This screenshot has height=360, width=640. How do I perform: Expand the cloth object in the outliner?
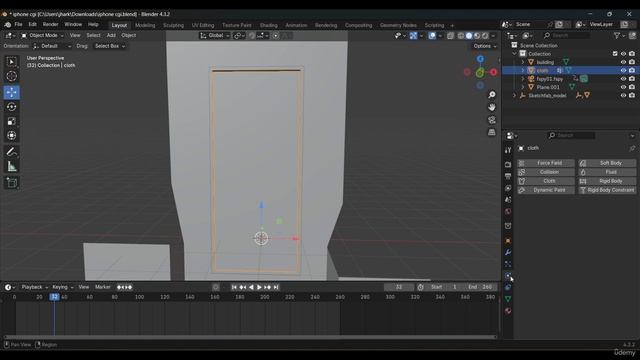523,70
